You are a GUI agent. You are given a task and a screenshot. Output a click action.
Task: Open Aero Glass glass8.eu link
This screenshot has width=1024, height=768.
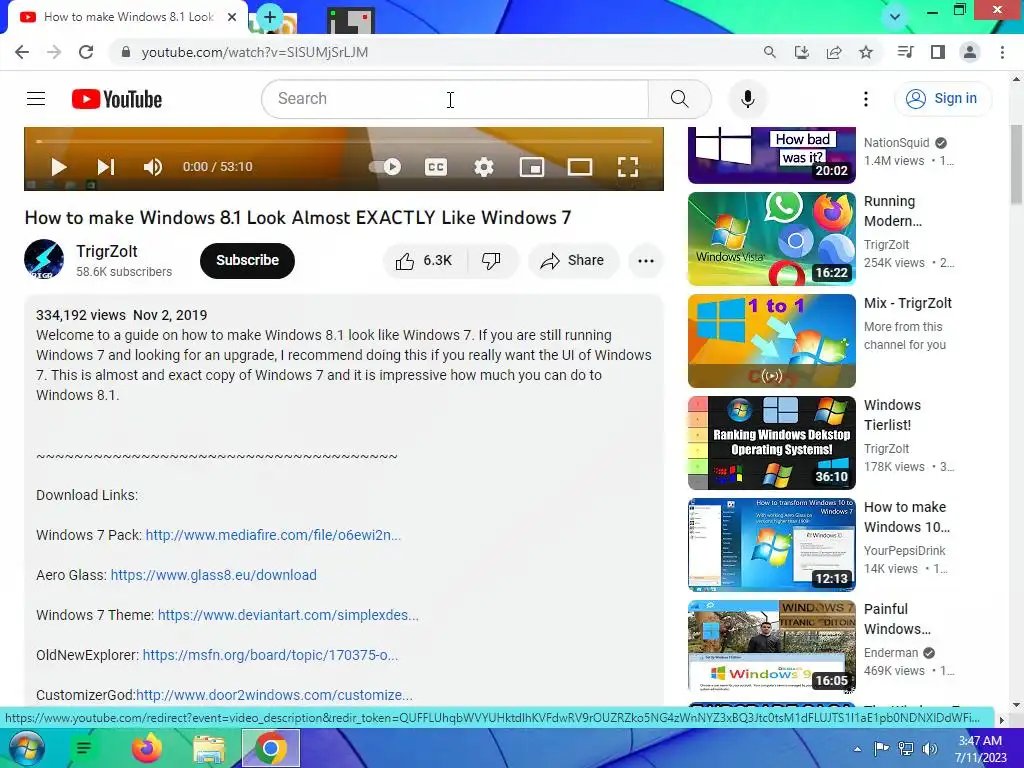pyautogui.click(x=214, y=575)
